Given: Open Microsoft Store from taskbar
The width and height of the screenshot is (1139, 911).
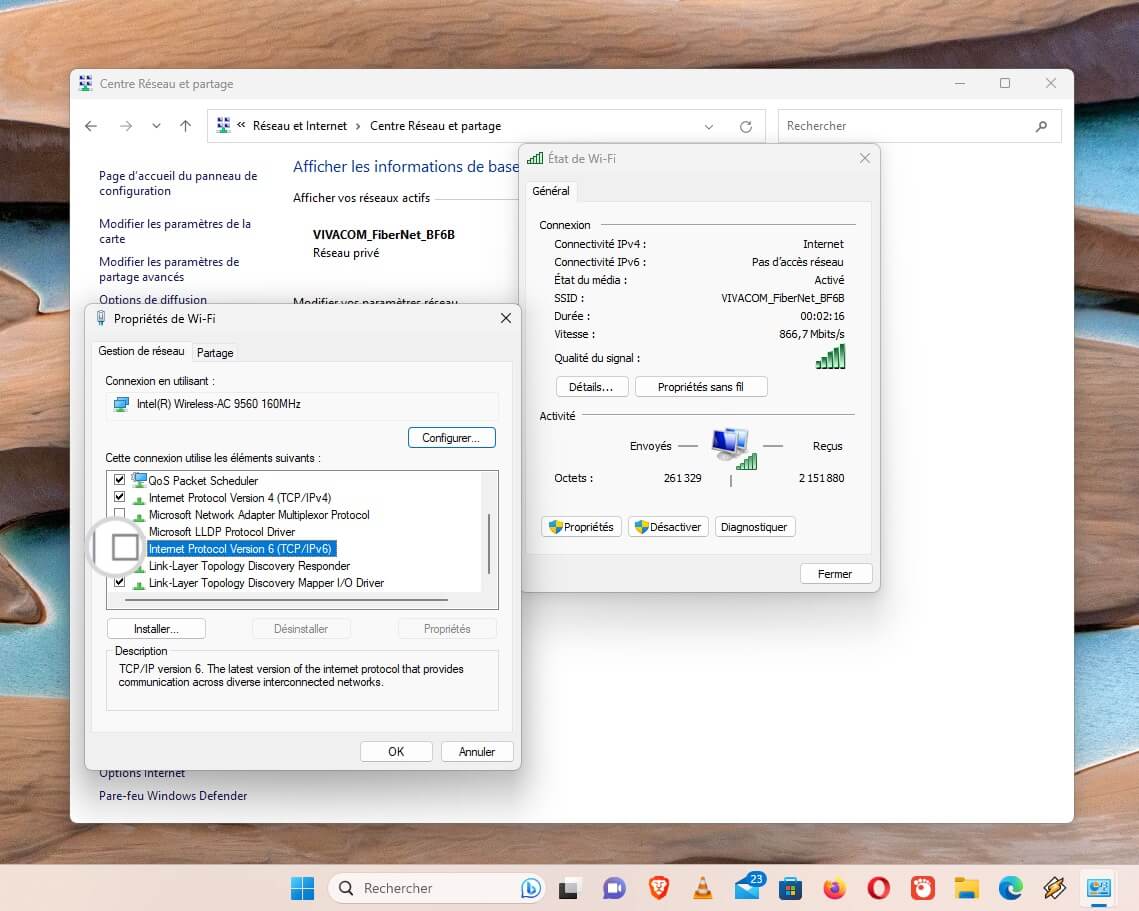Looking at the screenshot, I should 790,888.
